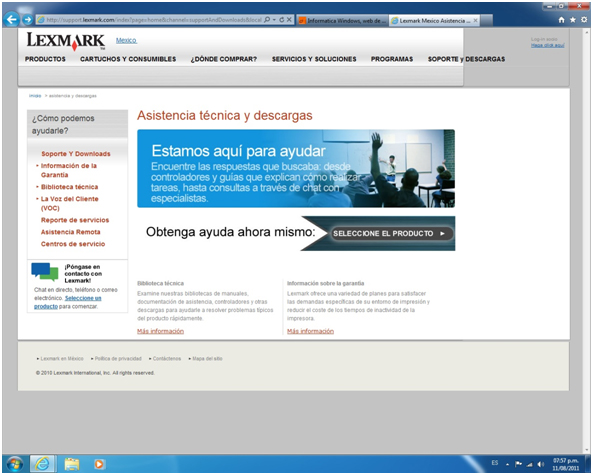Go forward with the browser forward arrow
This screenshot has height=475, width=593.
28,20
